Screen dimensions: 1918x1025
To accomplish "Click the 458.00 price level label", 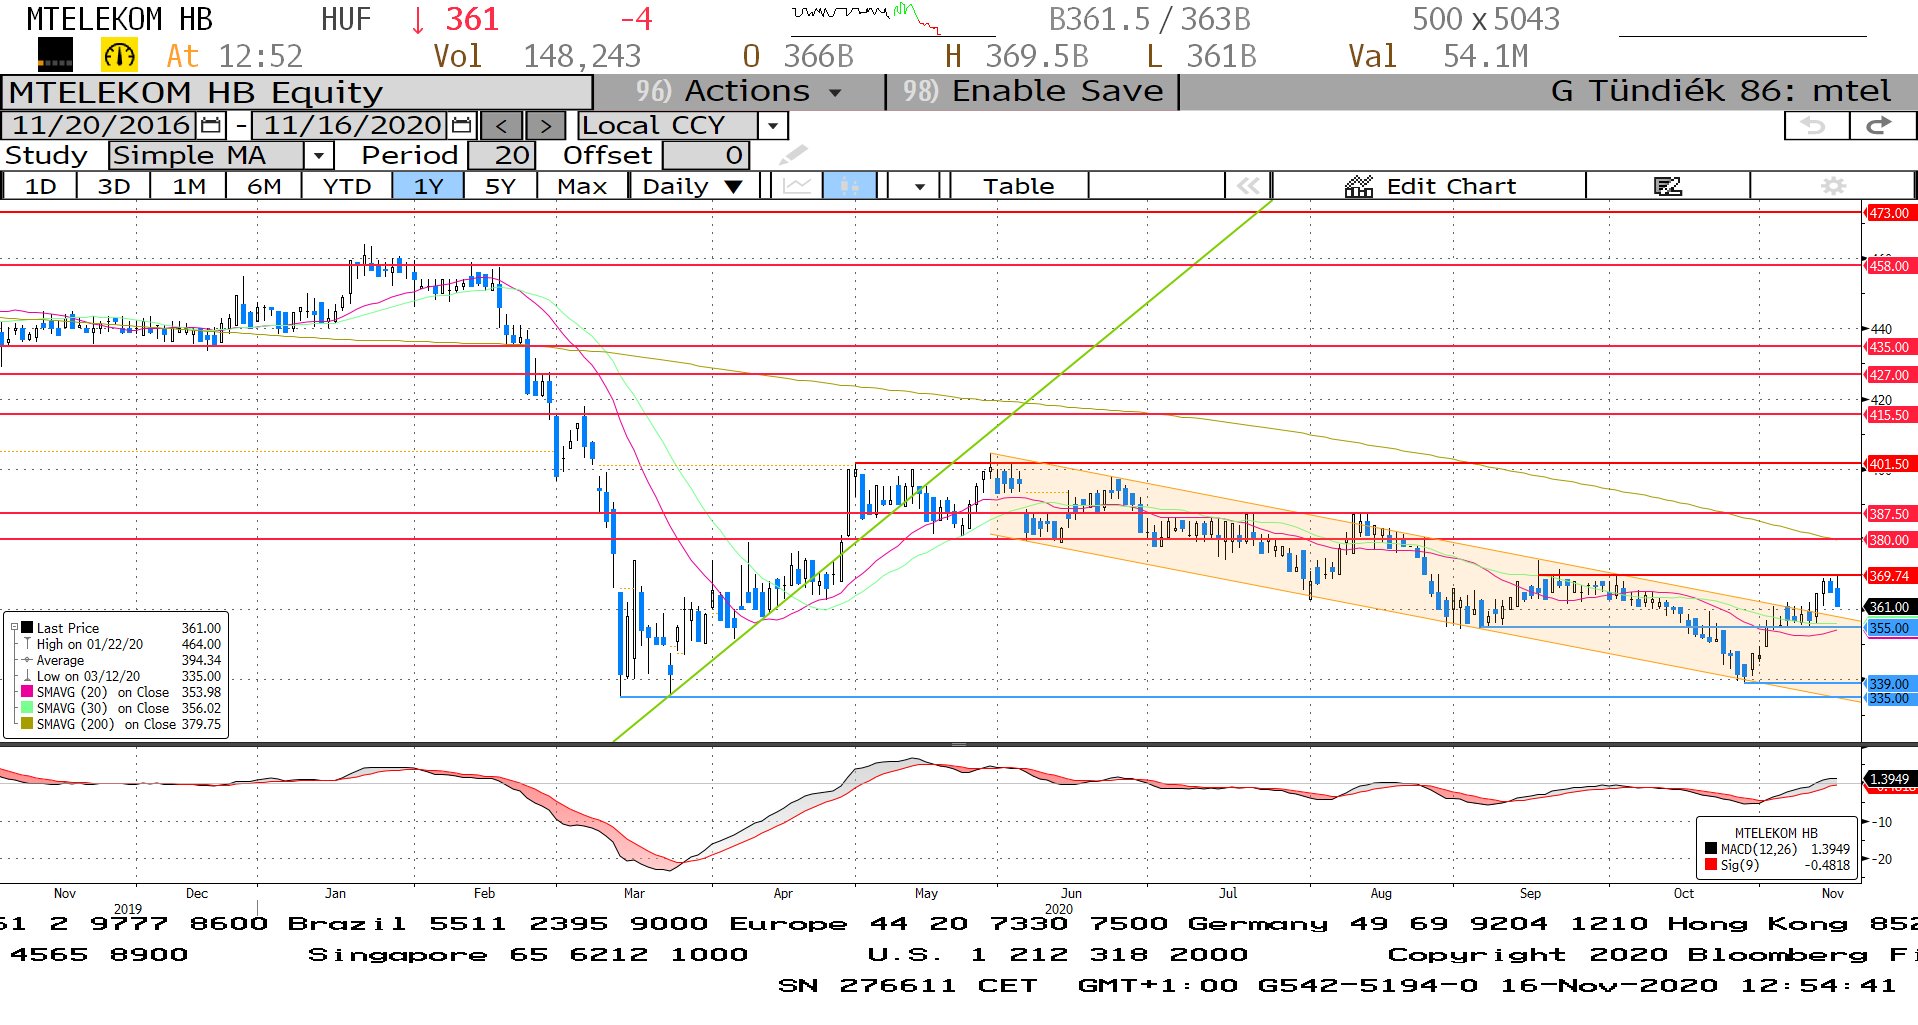I will [1890, 266].
